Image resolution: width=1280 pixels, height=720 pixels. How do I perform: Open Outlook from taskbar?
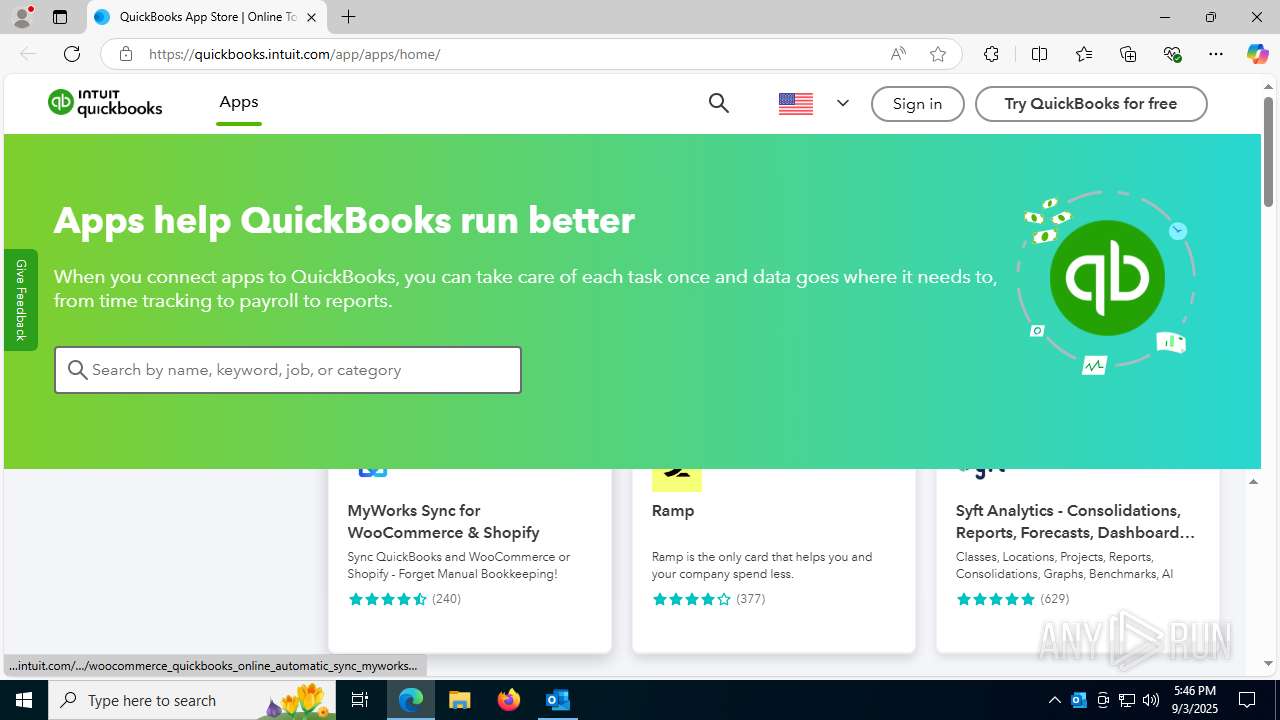pos(557,700)
